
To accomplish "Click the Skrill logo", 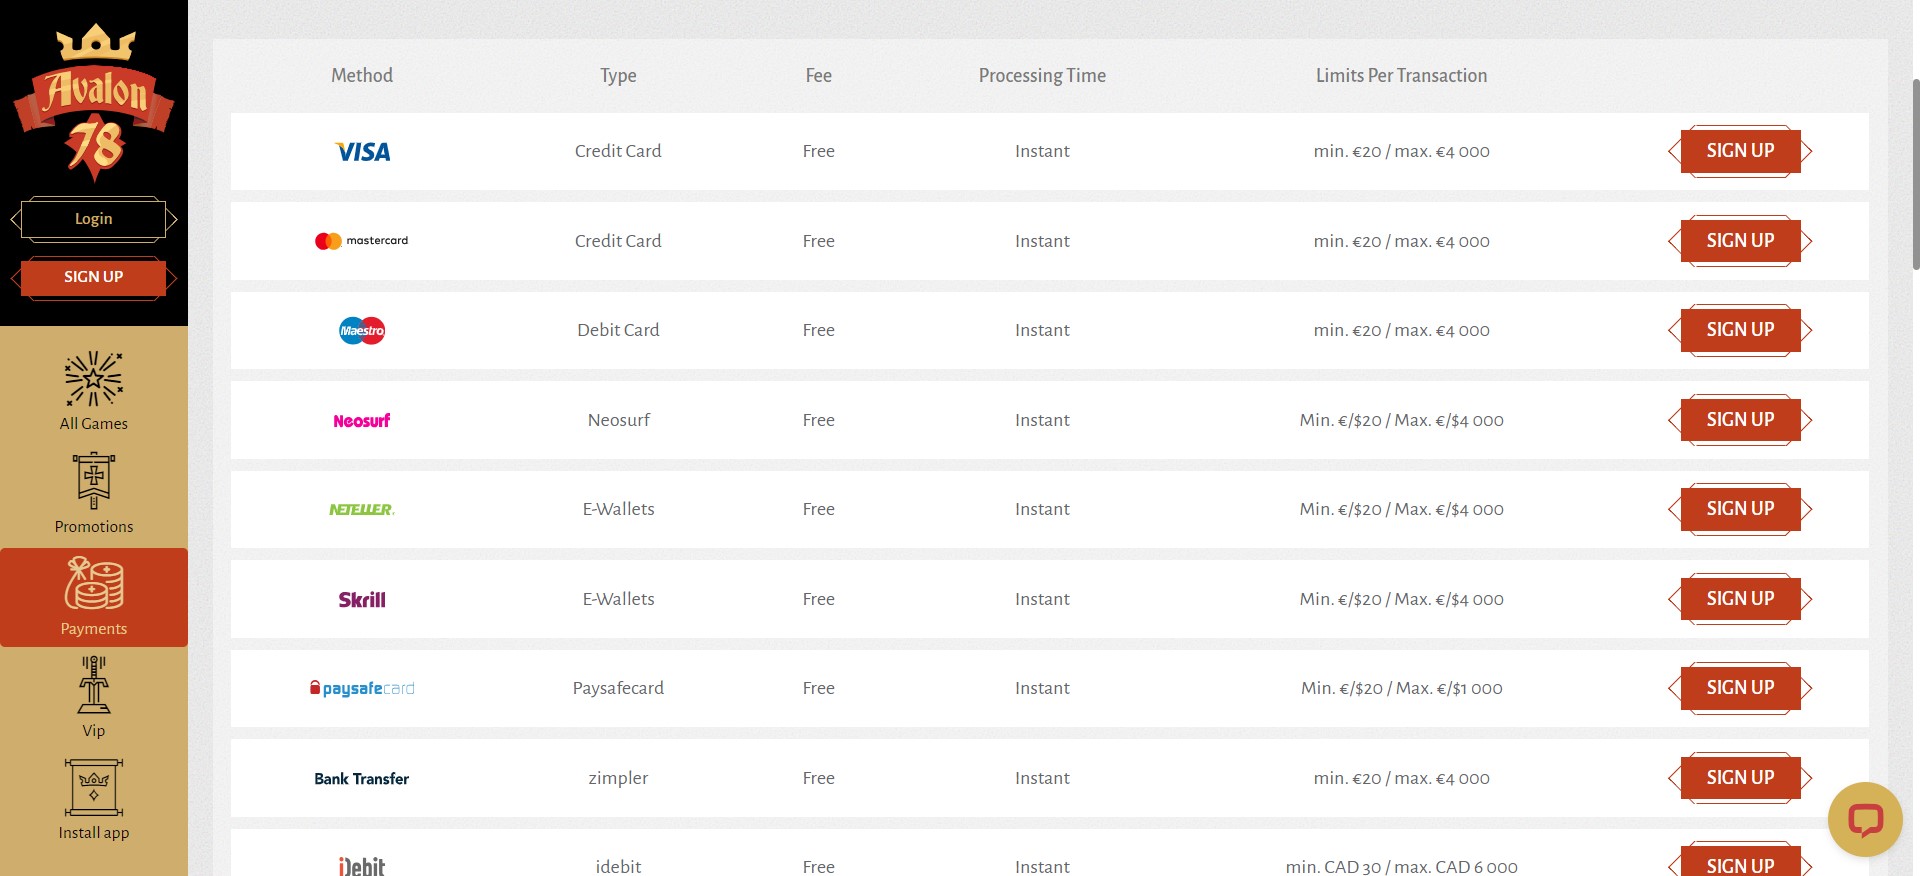I will coord(362,599).
